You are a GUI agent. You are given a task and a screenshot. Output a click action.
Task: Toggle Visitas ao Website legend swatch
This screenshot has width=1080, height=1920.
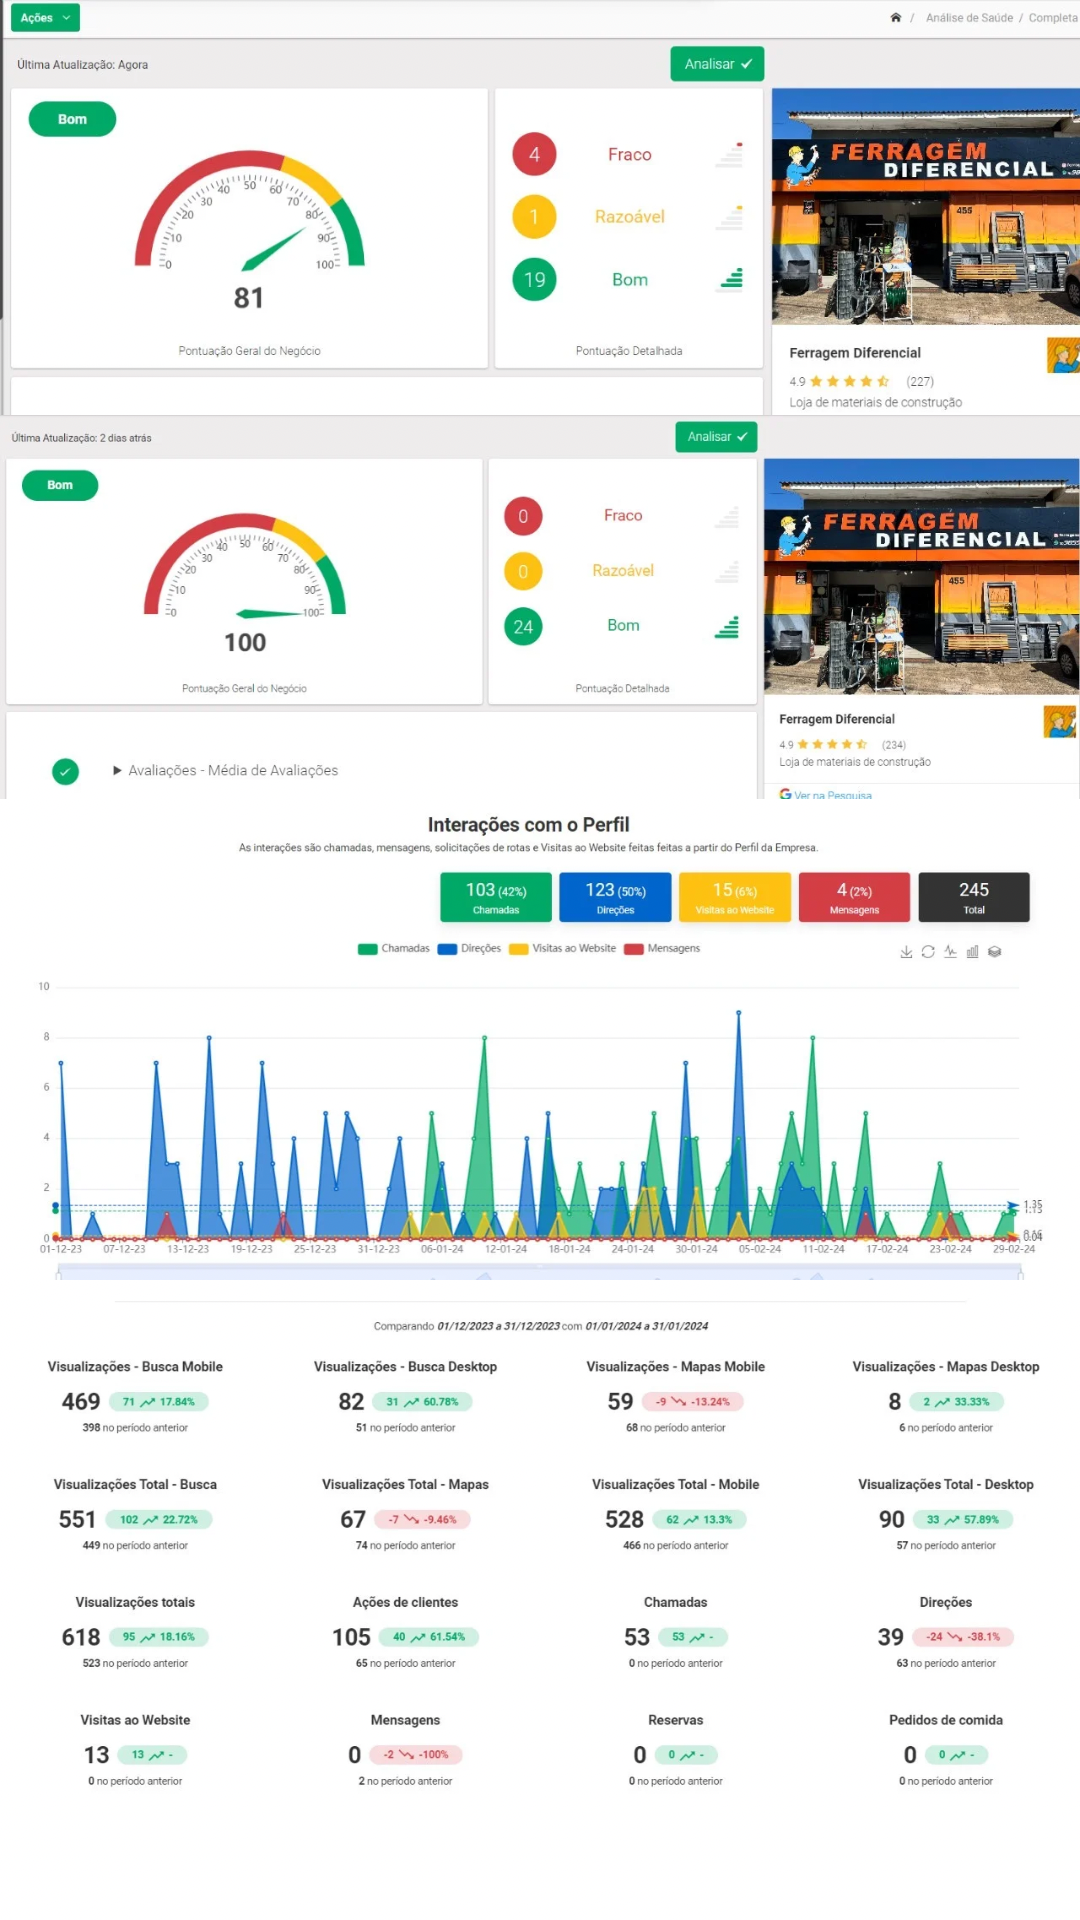point(518,949)
